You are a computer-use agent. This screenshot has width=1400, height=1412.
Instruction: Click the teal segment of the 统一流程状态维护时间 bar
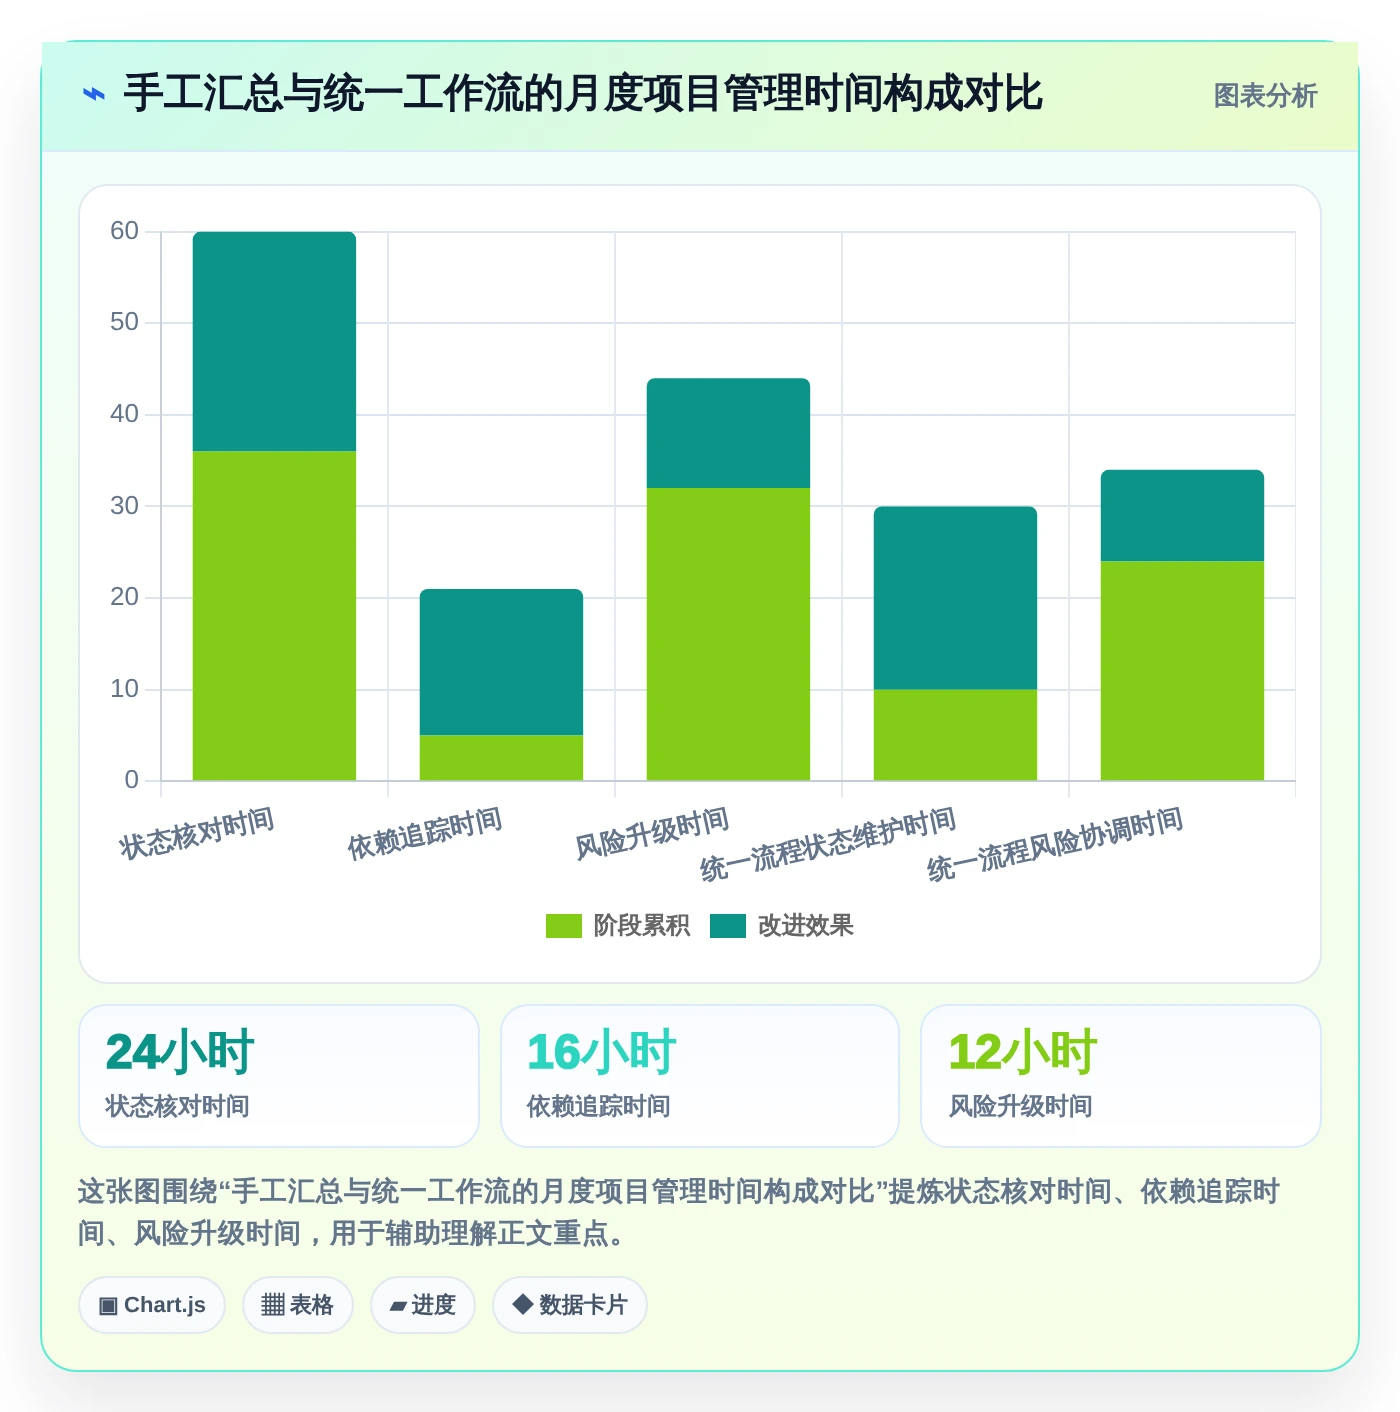tap(955, 598)
